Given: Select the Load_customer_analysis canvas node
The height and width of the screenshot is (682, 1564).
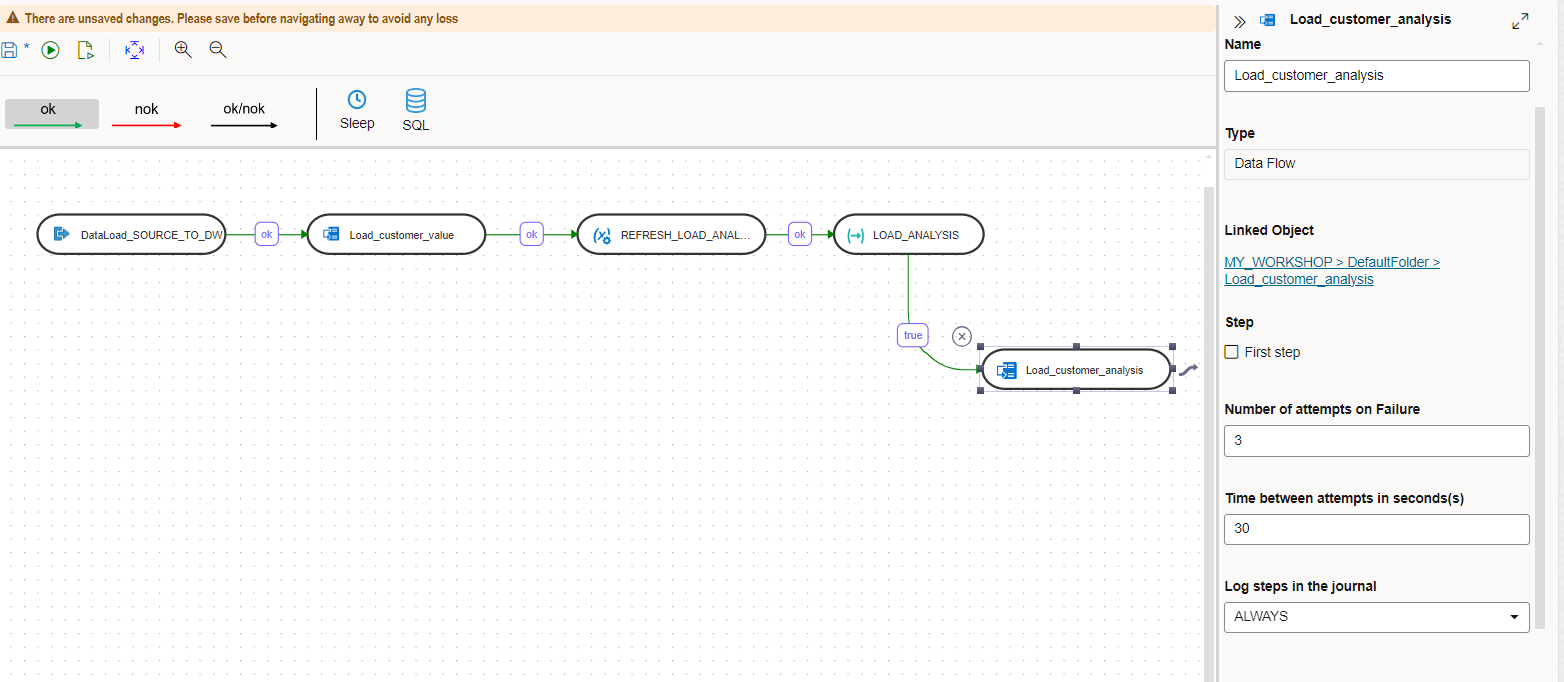Looking at the screenshot, I should 1076,369.
